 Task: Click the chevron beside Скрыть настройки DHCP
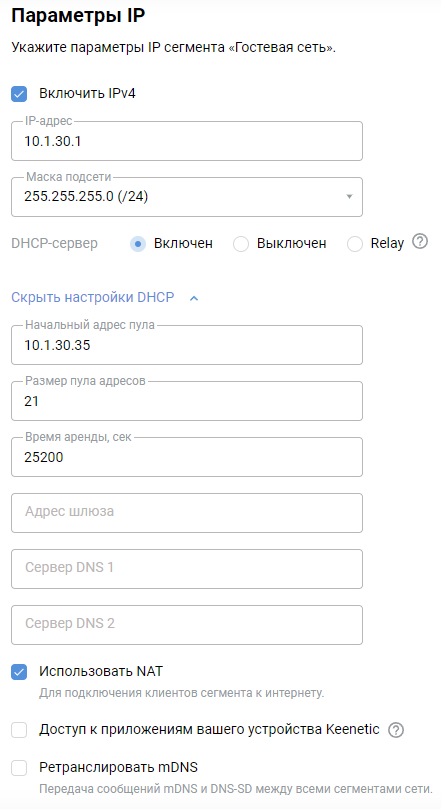pos(194,298)
